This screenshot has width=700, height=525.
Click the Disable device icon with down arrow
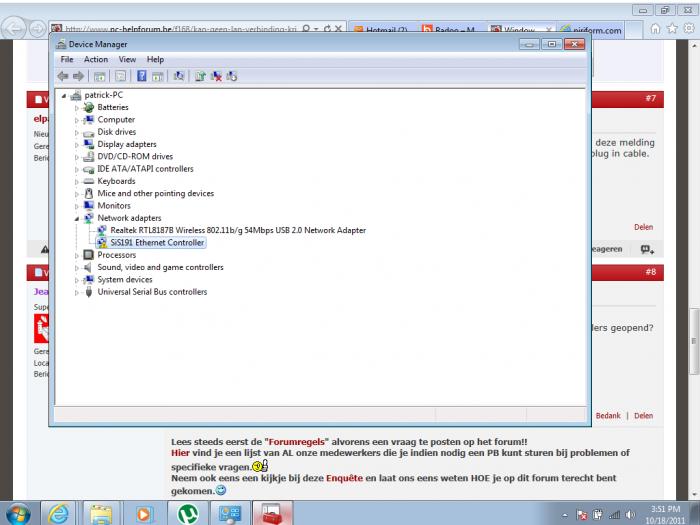coord(232,76)
